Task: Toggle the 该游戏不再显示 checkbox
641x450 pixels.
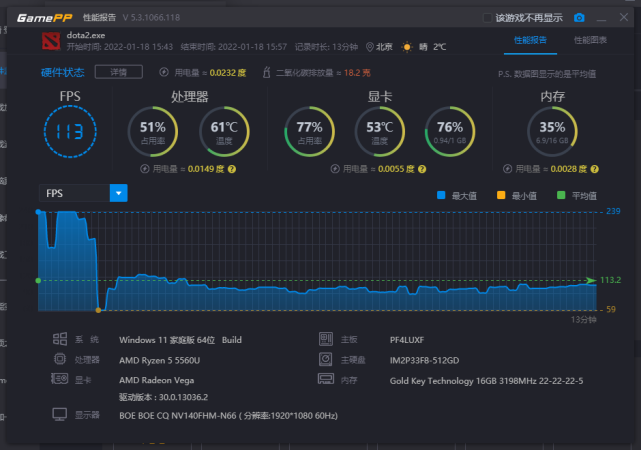Action: (x=487, y=18)
